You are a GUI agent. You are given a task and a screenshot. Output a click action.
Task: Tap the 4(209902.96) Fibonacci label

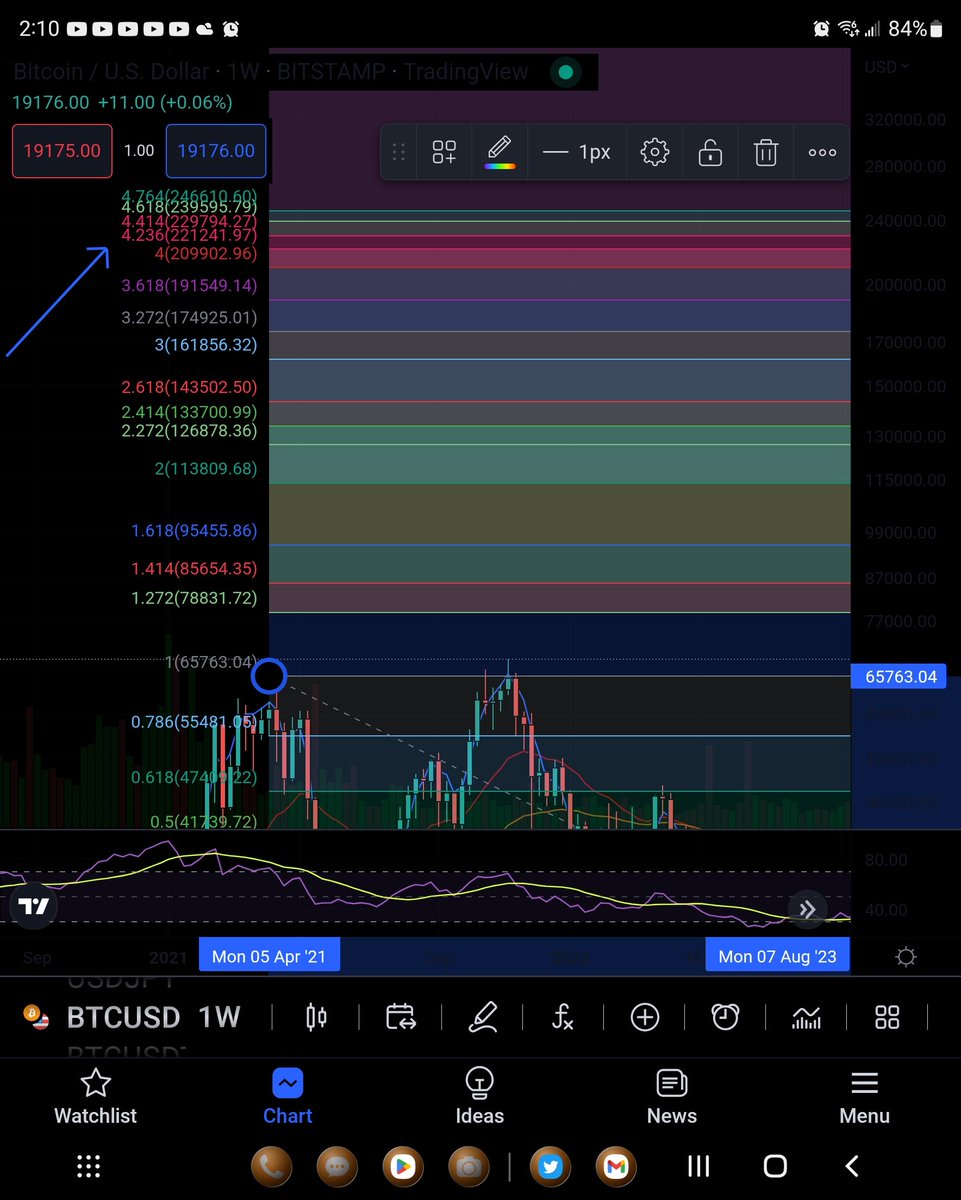point(204,254)
